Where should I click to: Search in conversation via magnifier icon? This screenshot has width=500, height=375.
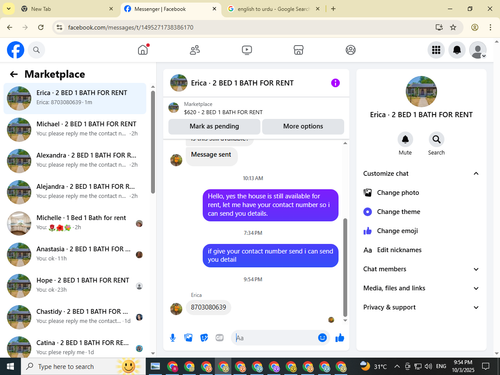[436, 139]
